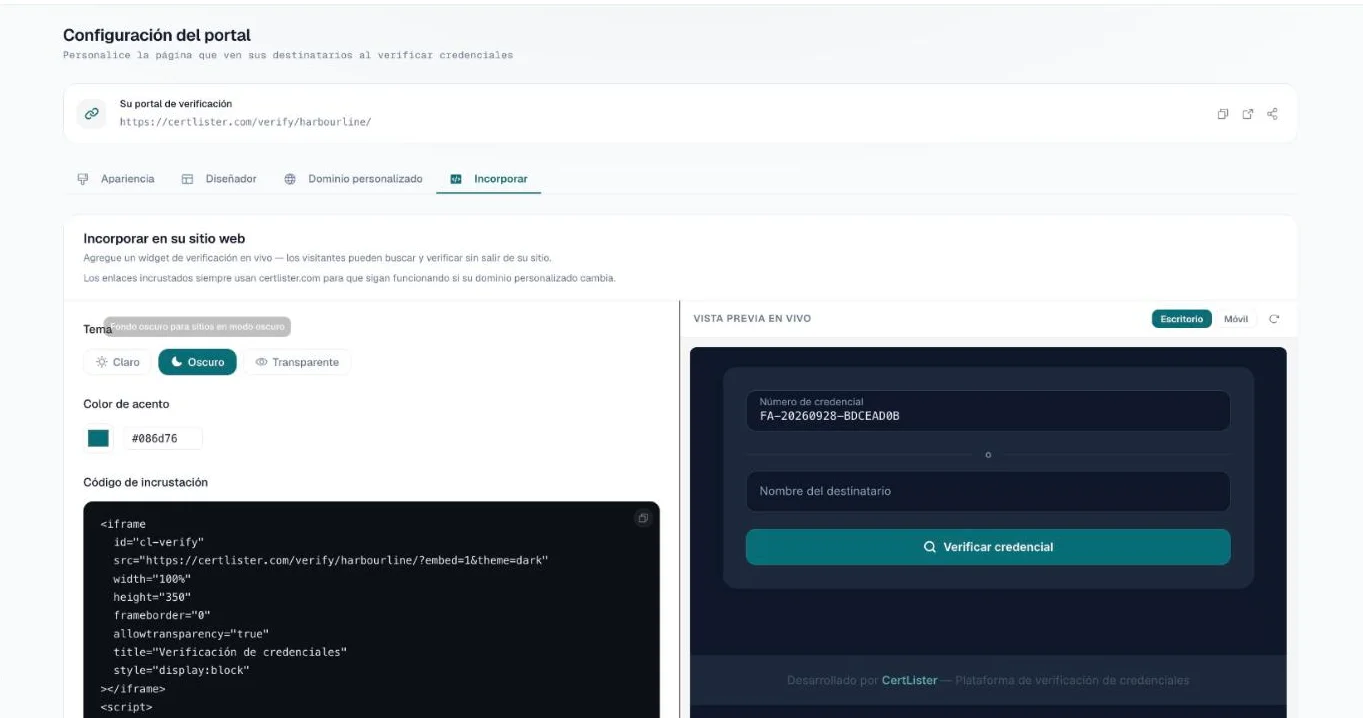The width and height of the screenshot is (1363, 718).
Task: Switch preview to Móvil view
Action: coord(1236,319)
